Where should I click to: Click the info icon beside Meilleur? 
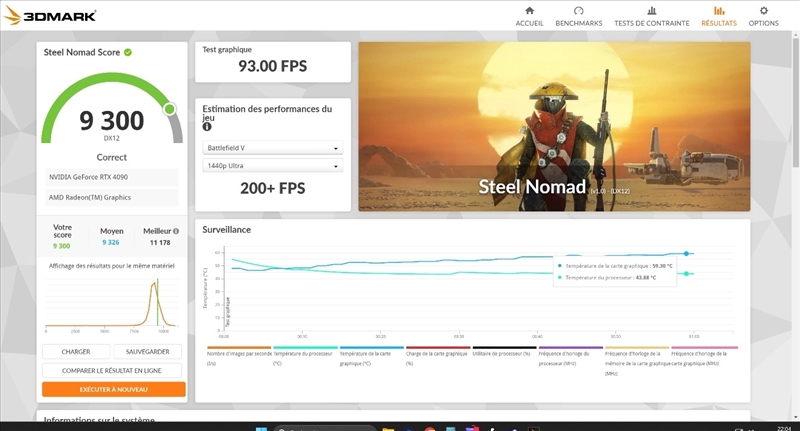coord(176,231)
